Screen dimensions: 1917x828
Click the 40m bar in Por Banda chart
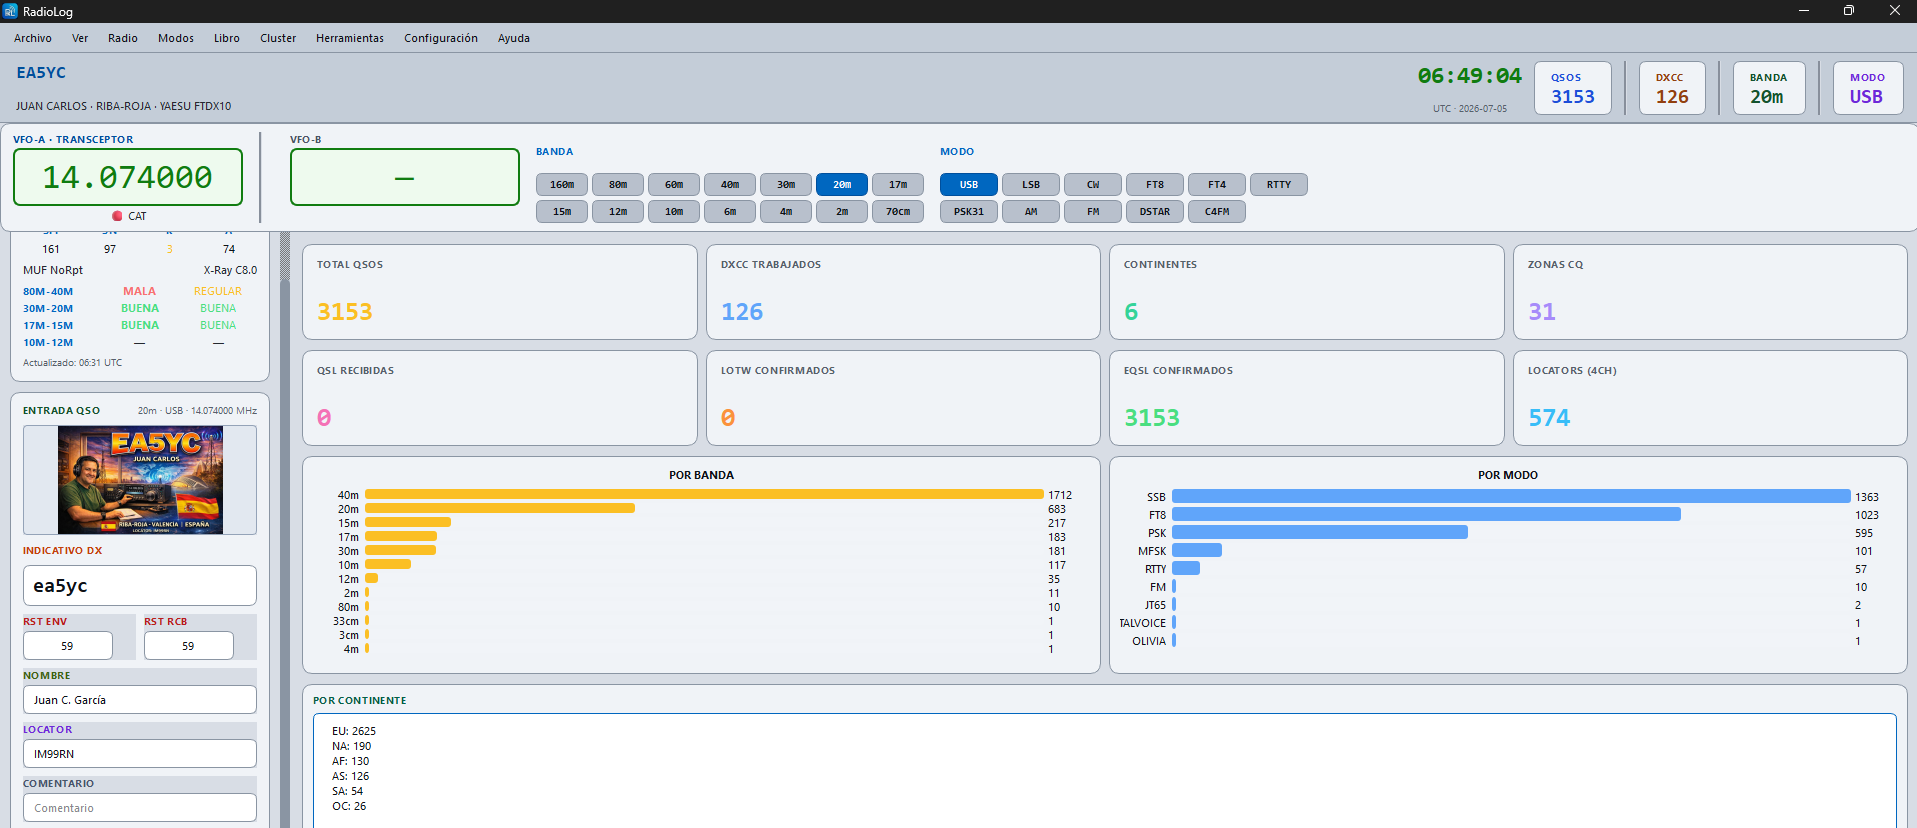click(x=704, y=494)
